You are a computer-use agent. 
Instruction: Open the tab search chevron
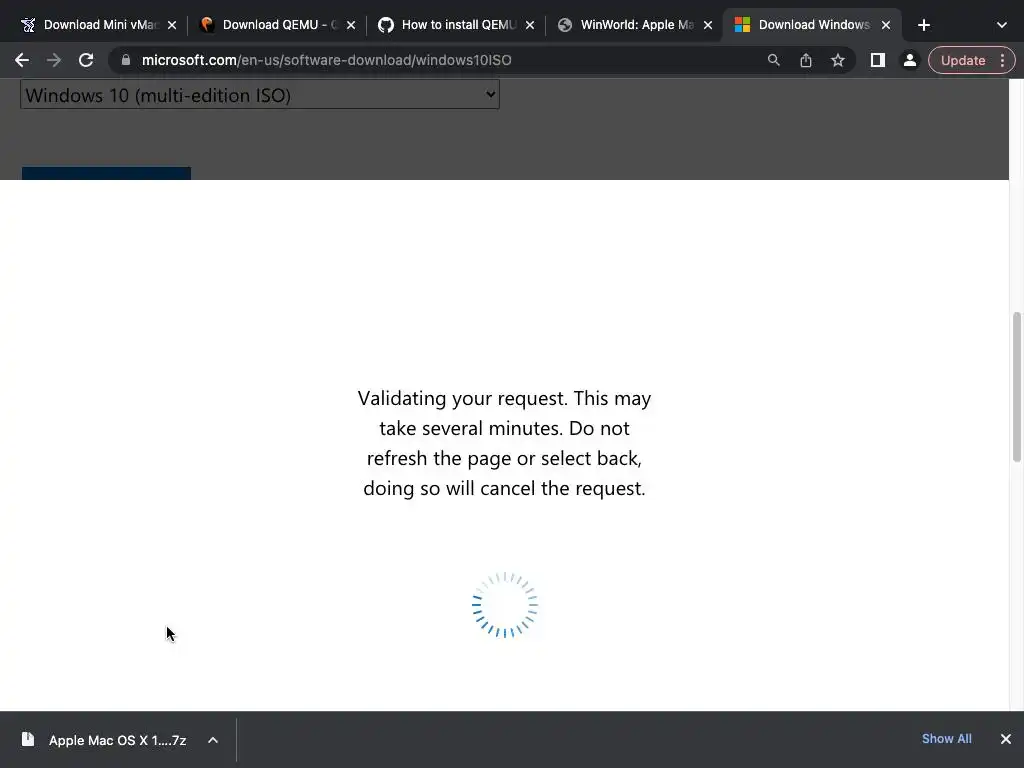(1002, 25)
